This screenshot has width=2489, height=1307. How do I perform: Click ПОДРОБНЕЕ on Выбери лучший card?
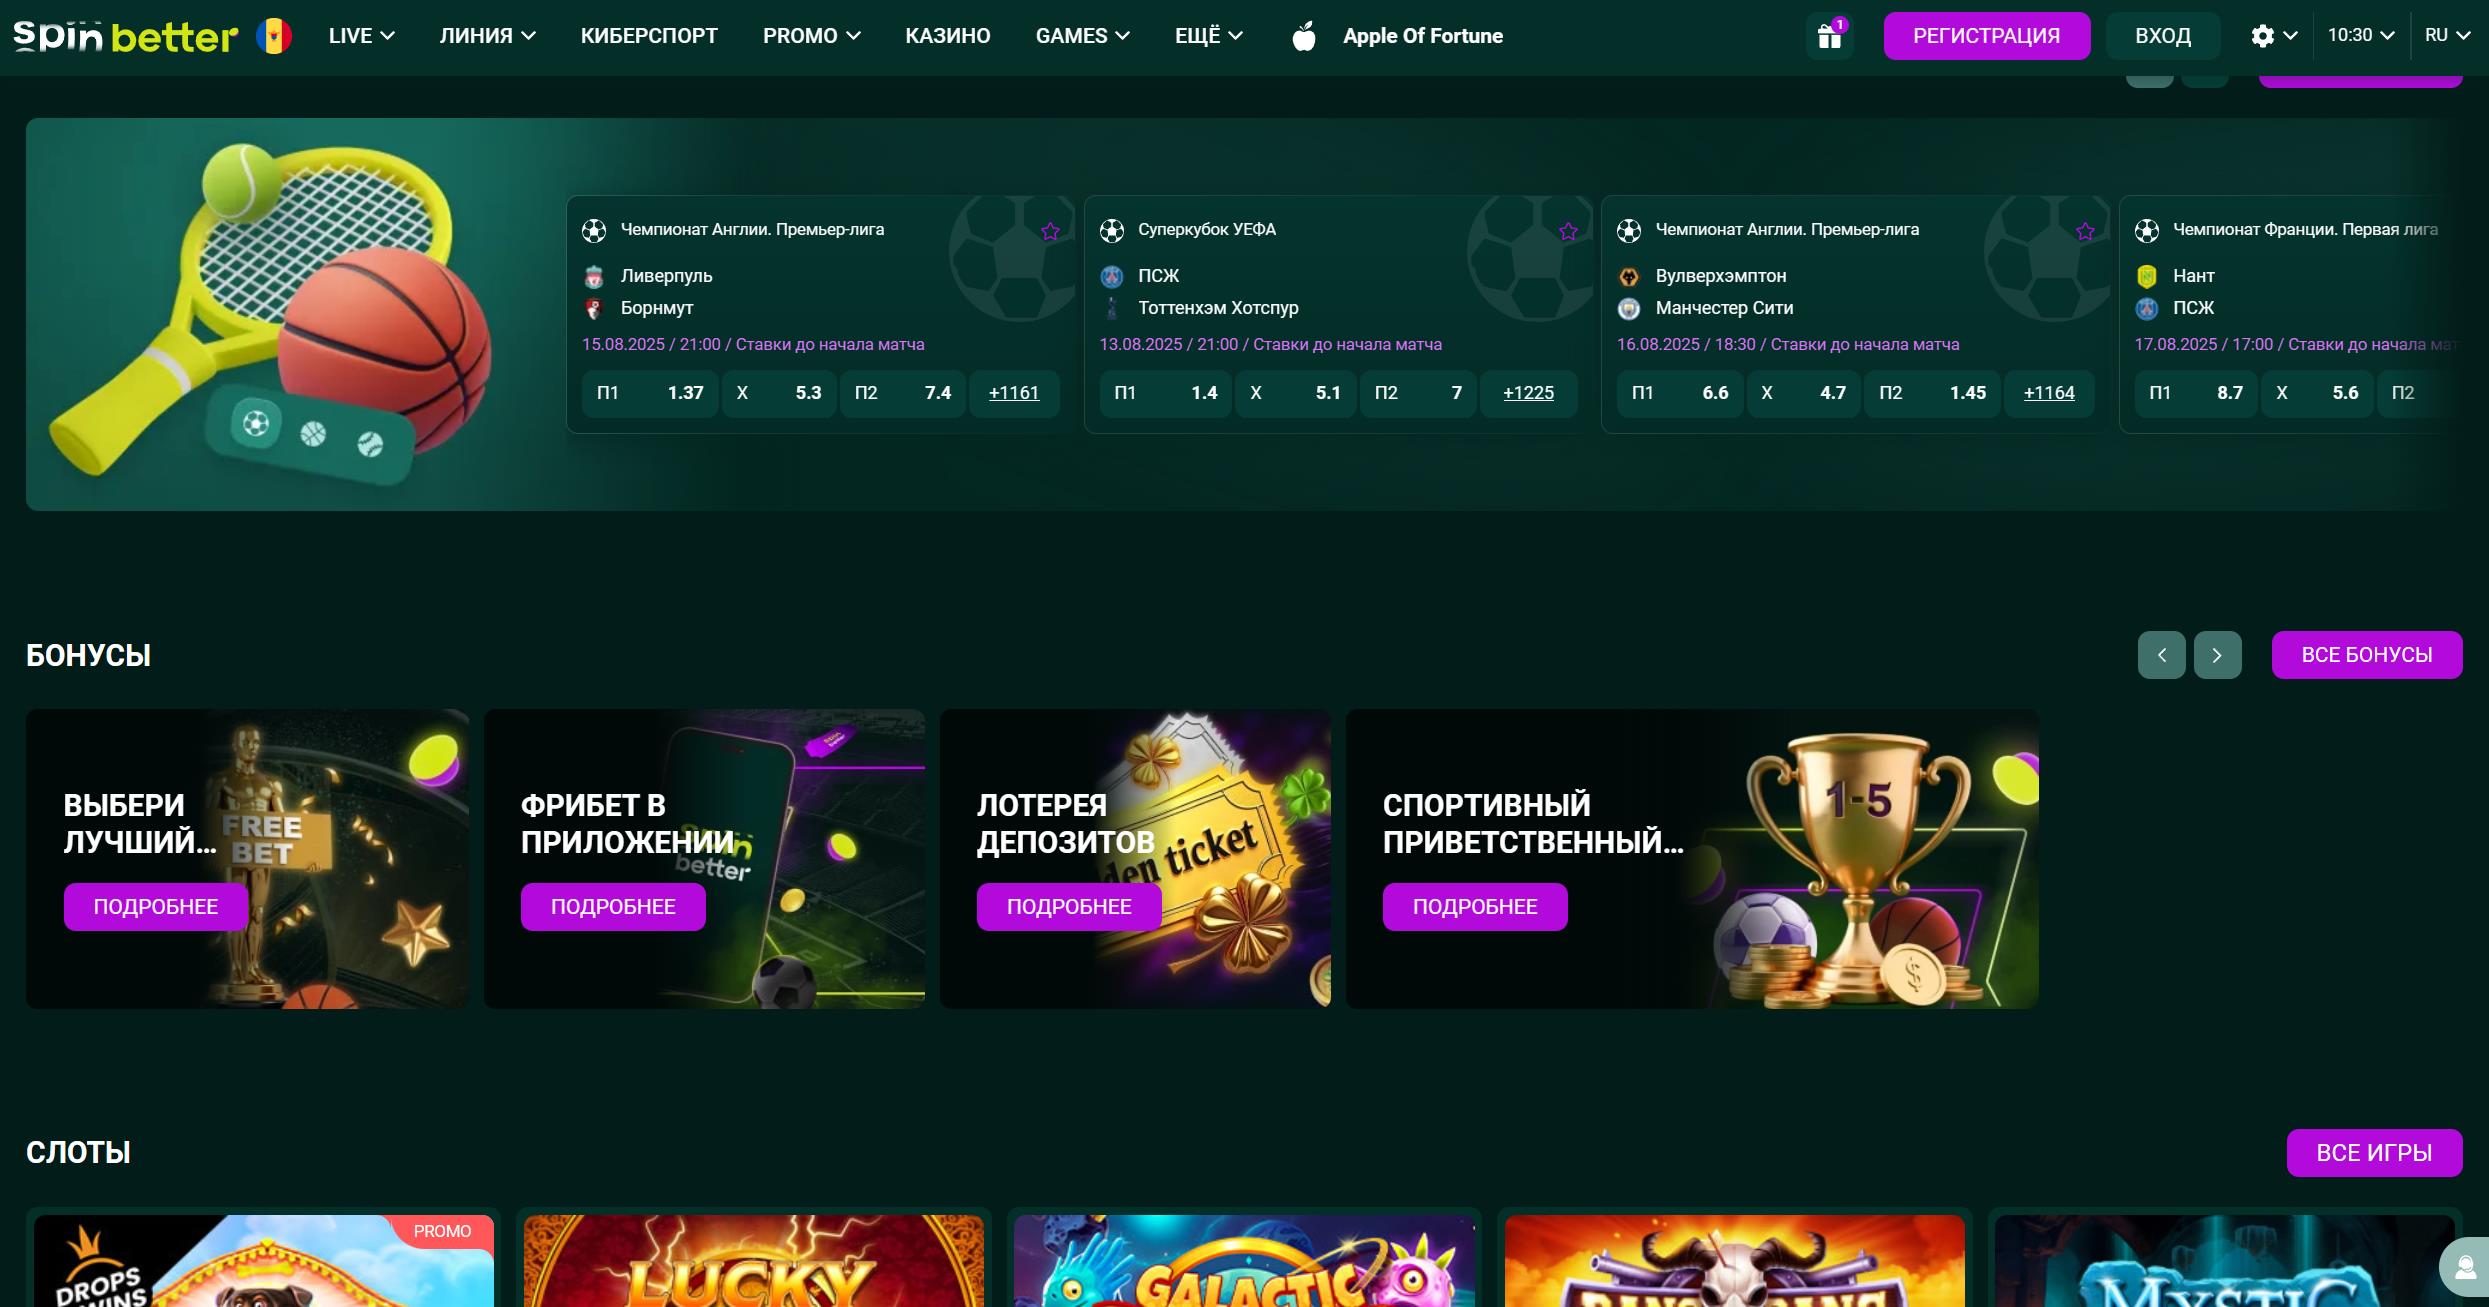pyautogui.click(x=156, y=907)
